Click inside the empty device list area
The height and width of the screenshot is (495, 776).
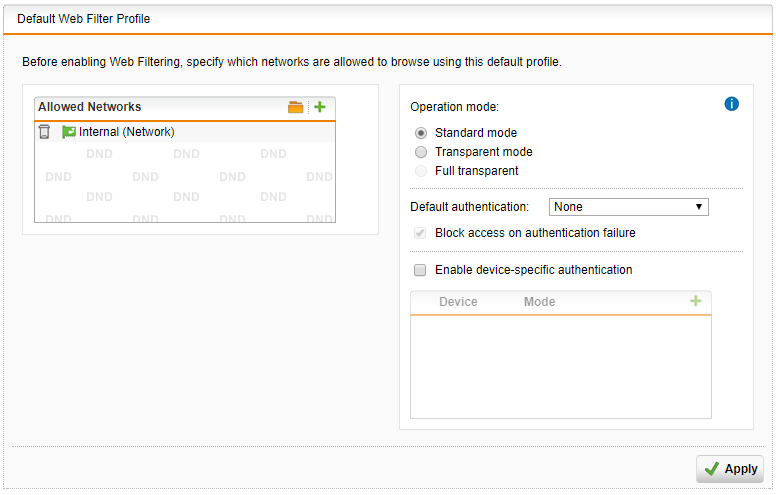click(560, 365)
